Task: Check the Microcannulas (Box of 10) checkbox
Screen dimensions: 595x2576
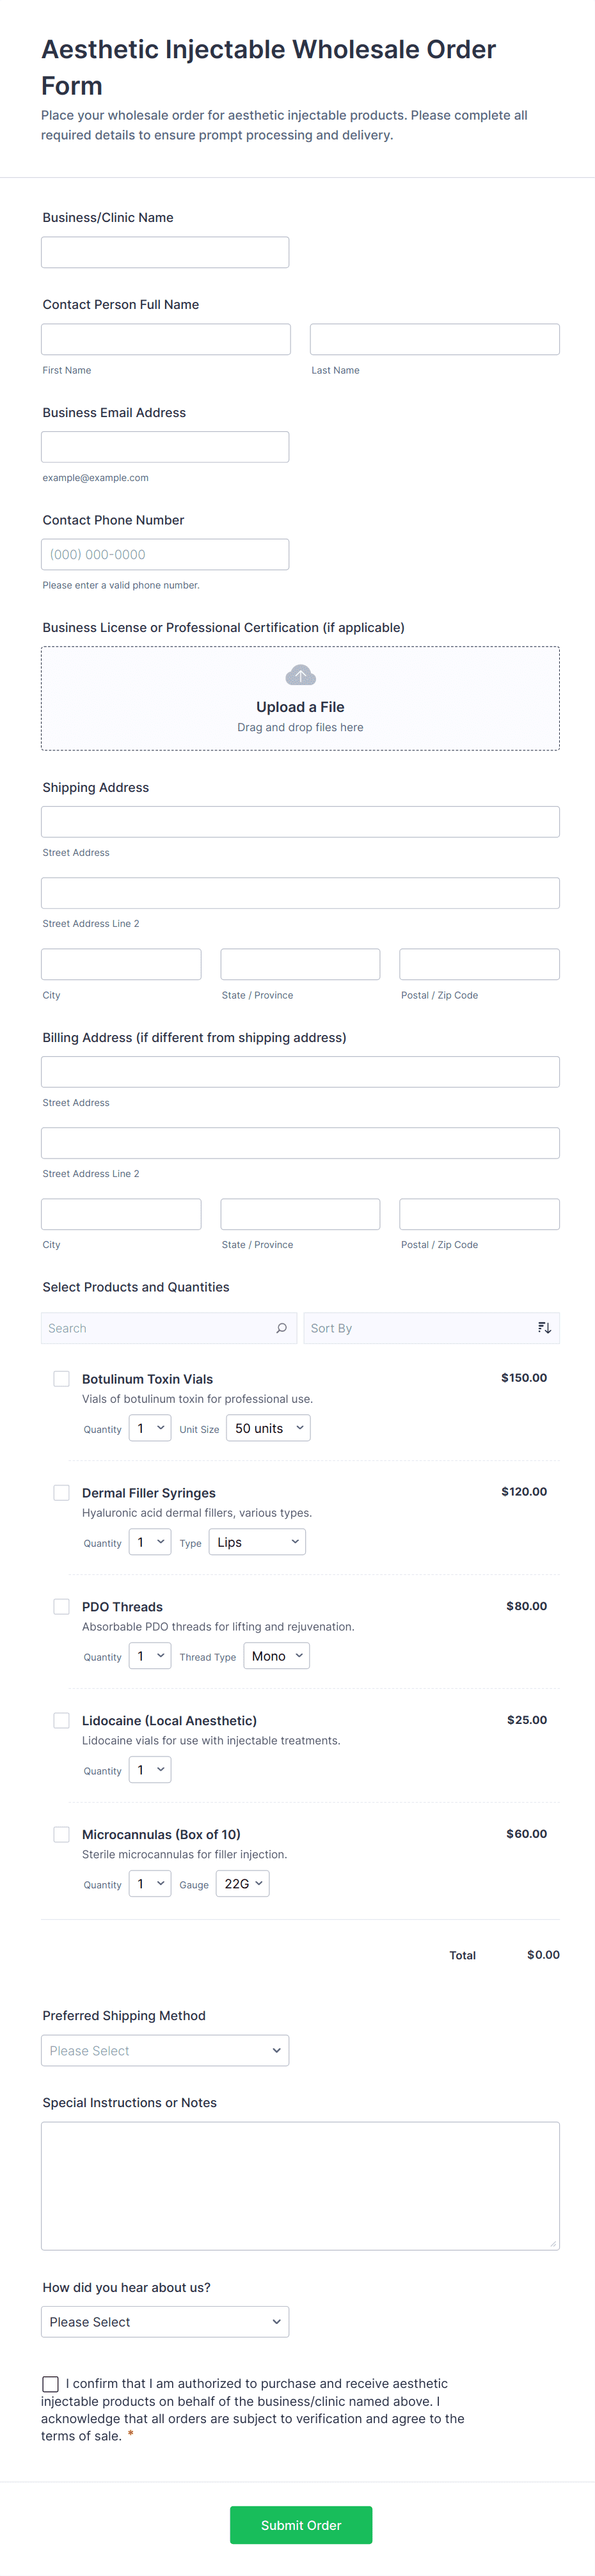Action: (x=62, y=1834)
